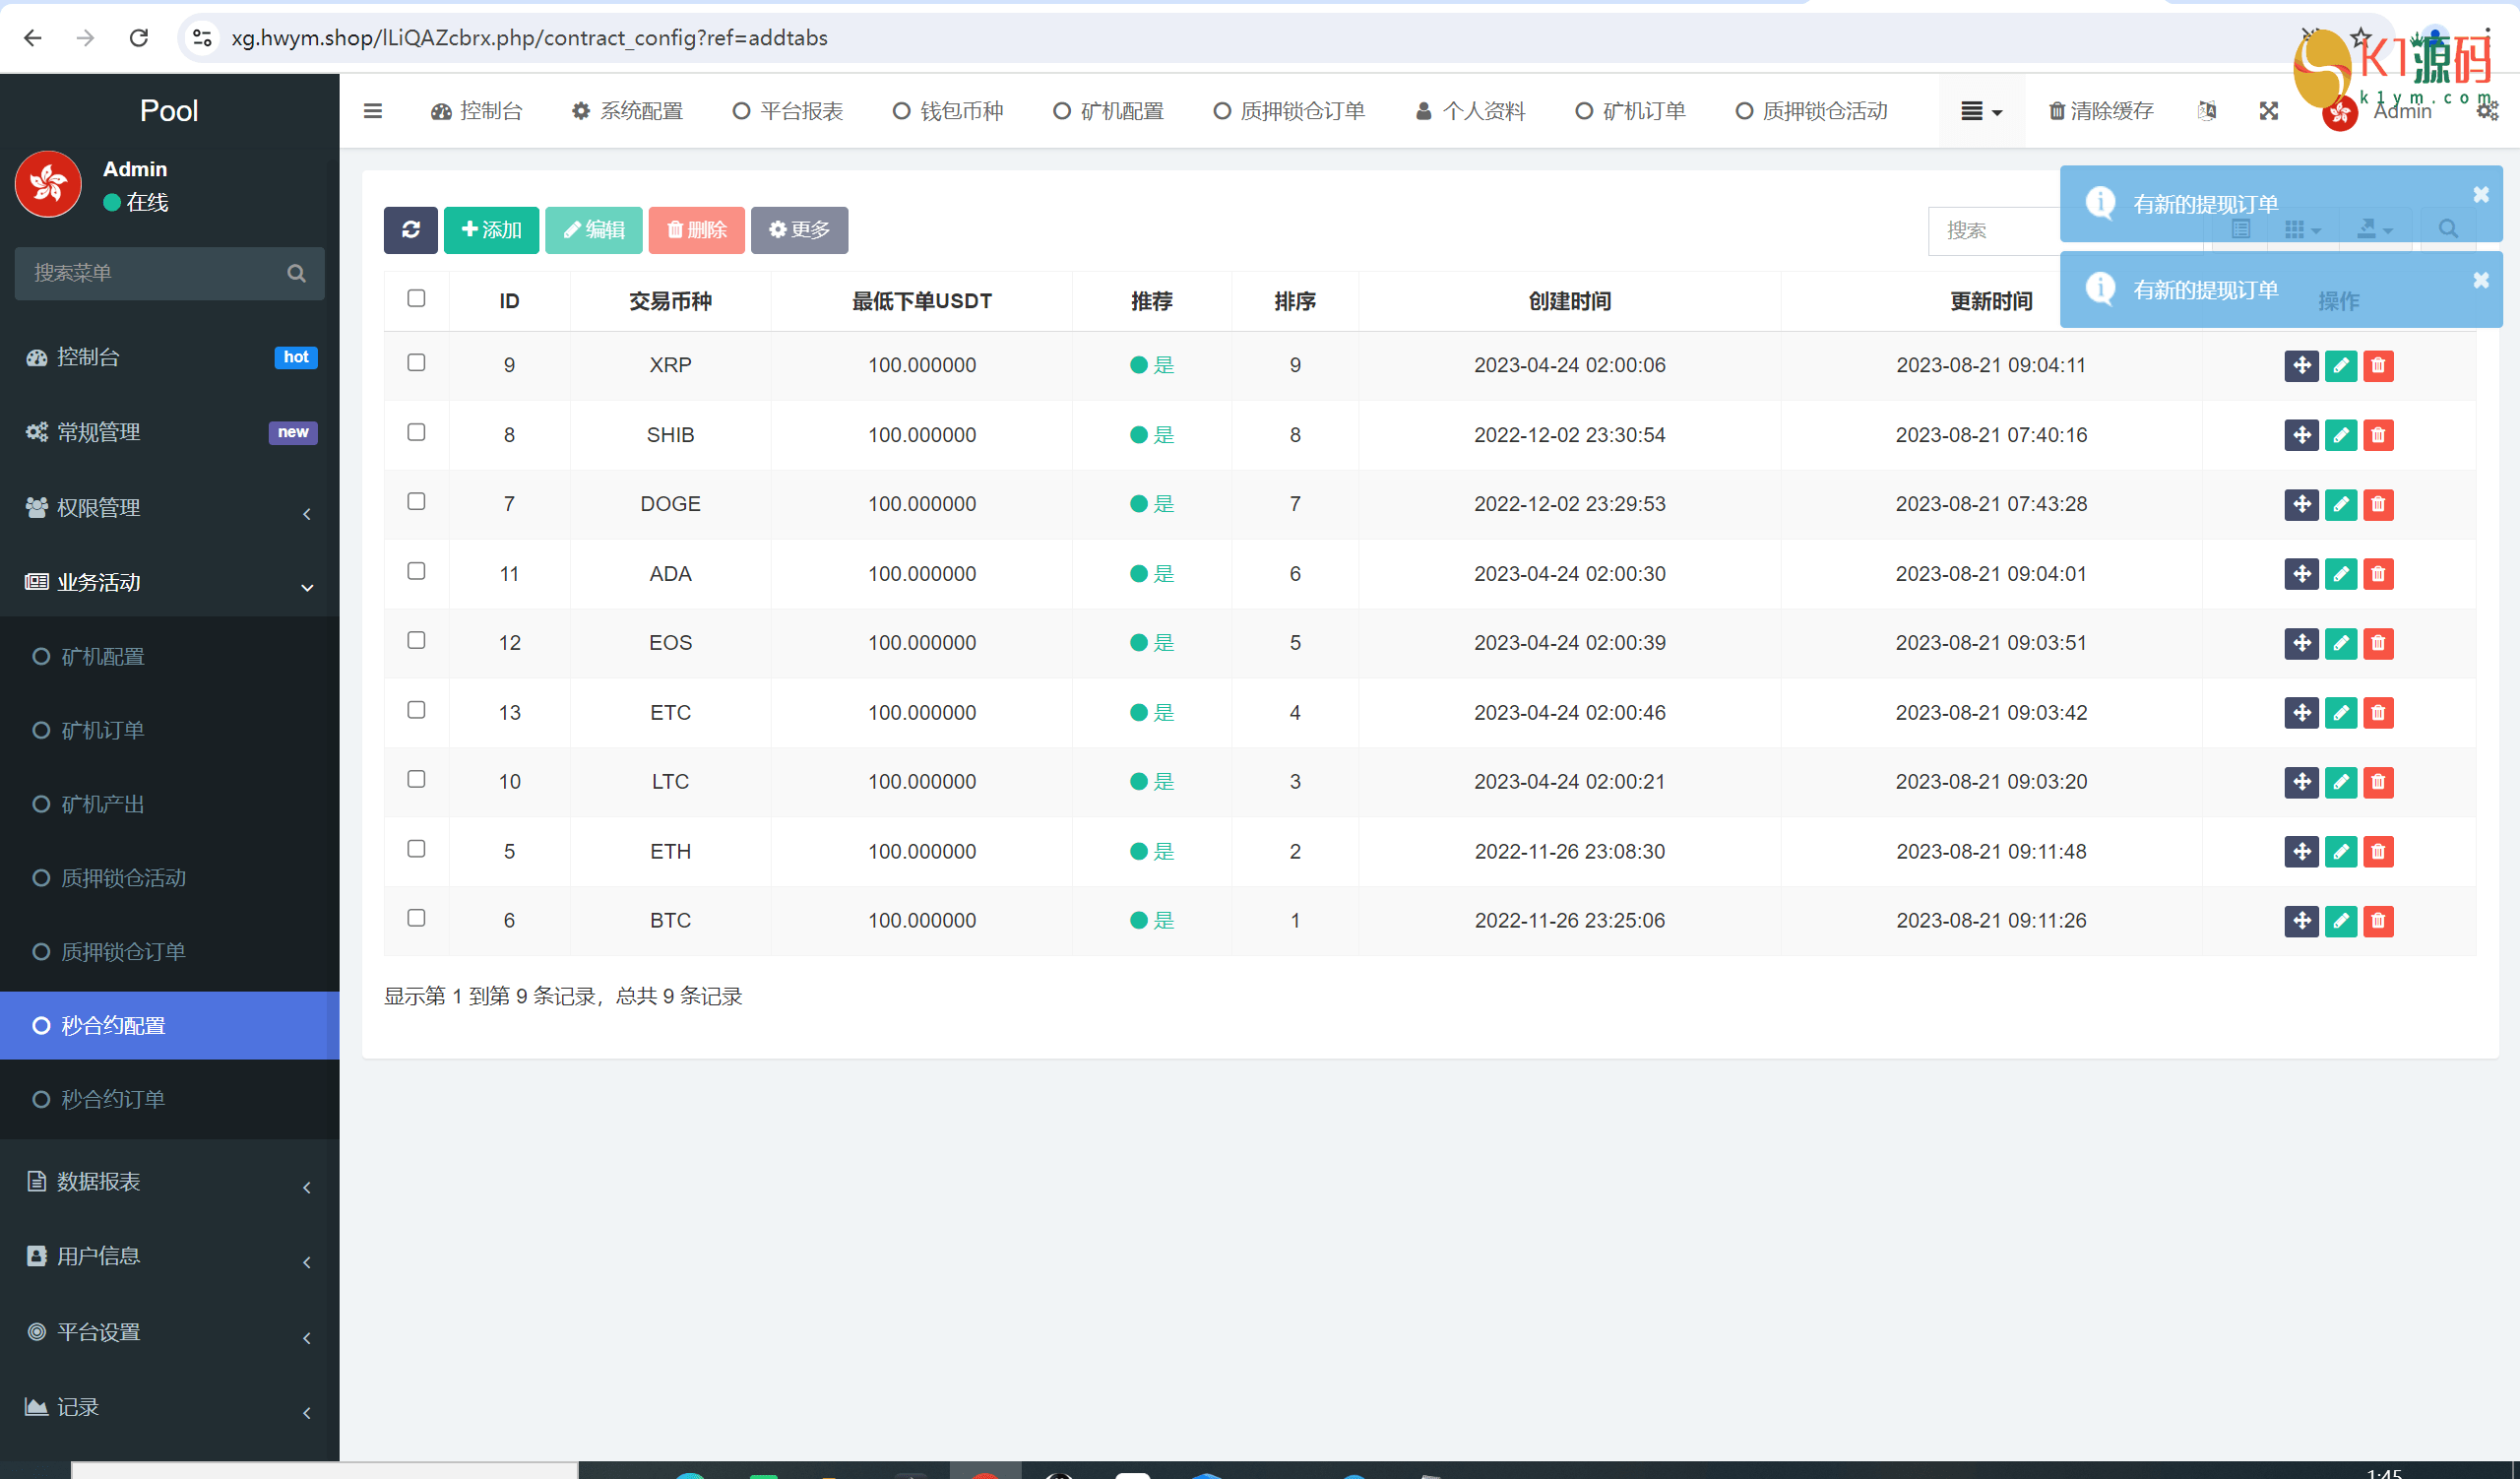Image resolution: width=2520 pixels, height=1479 pixels.
Task: Click the green 添加 button
Action: tap(491, 230)
